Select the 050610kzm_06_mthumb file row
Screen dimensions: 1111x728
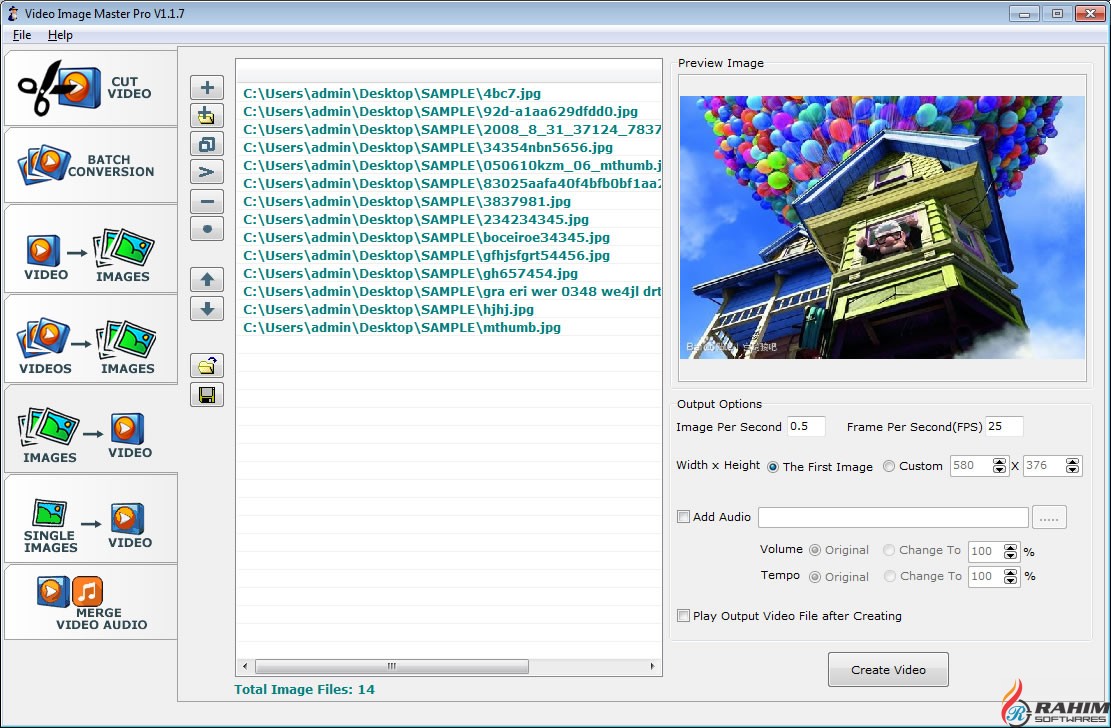pyautogui.click(x=449, y=166)
